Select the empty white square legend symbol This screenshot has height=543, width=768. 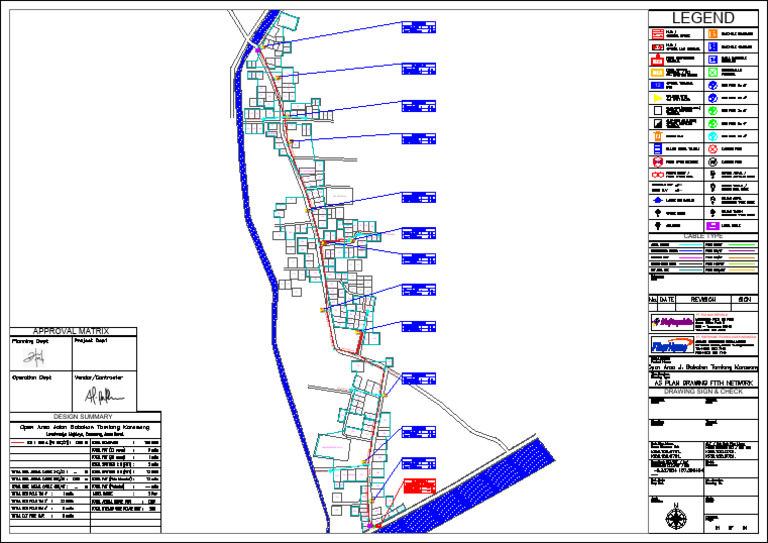tap(658, 110)
